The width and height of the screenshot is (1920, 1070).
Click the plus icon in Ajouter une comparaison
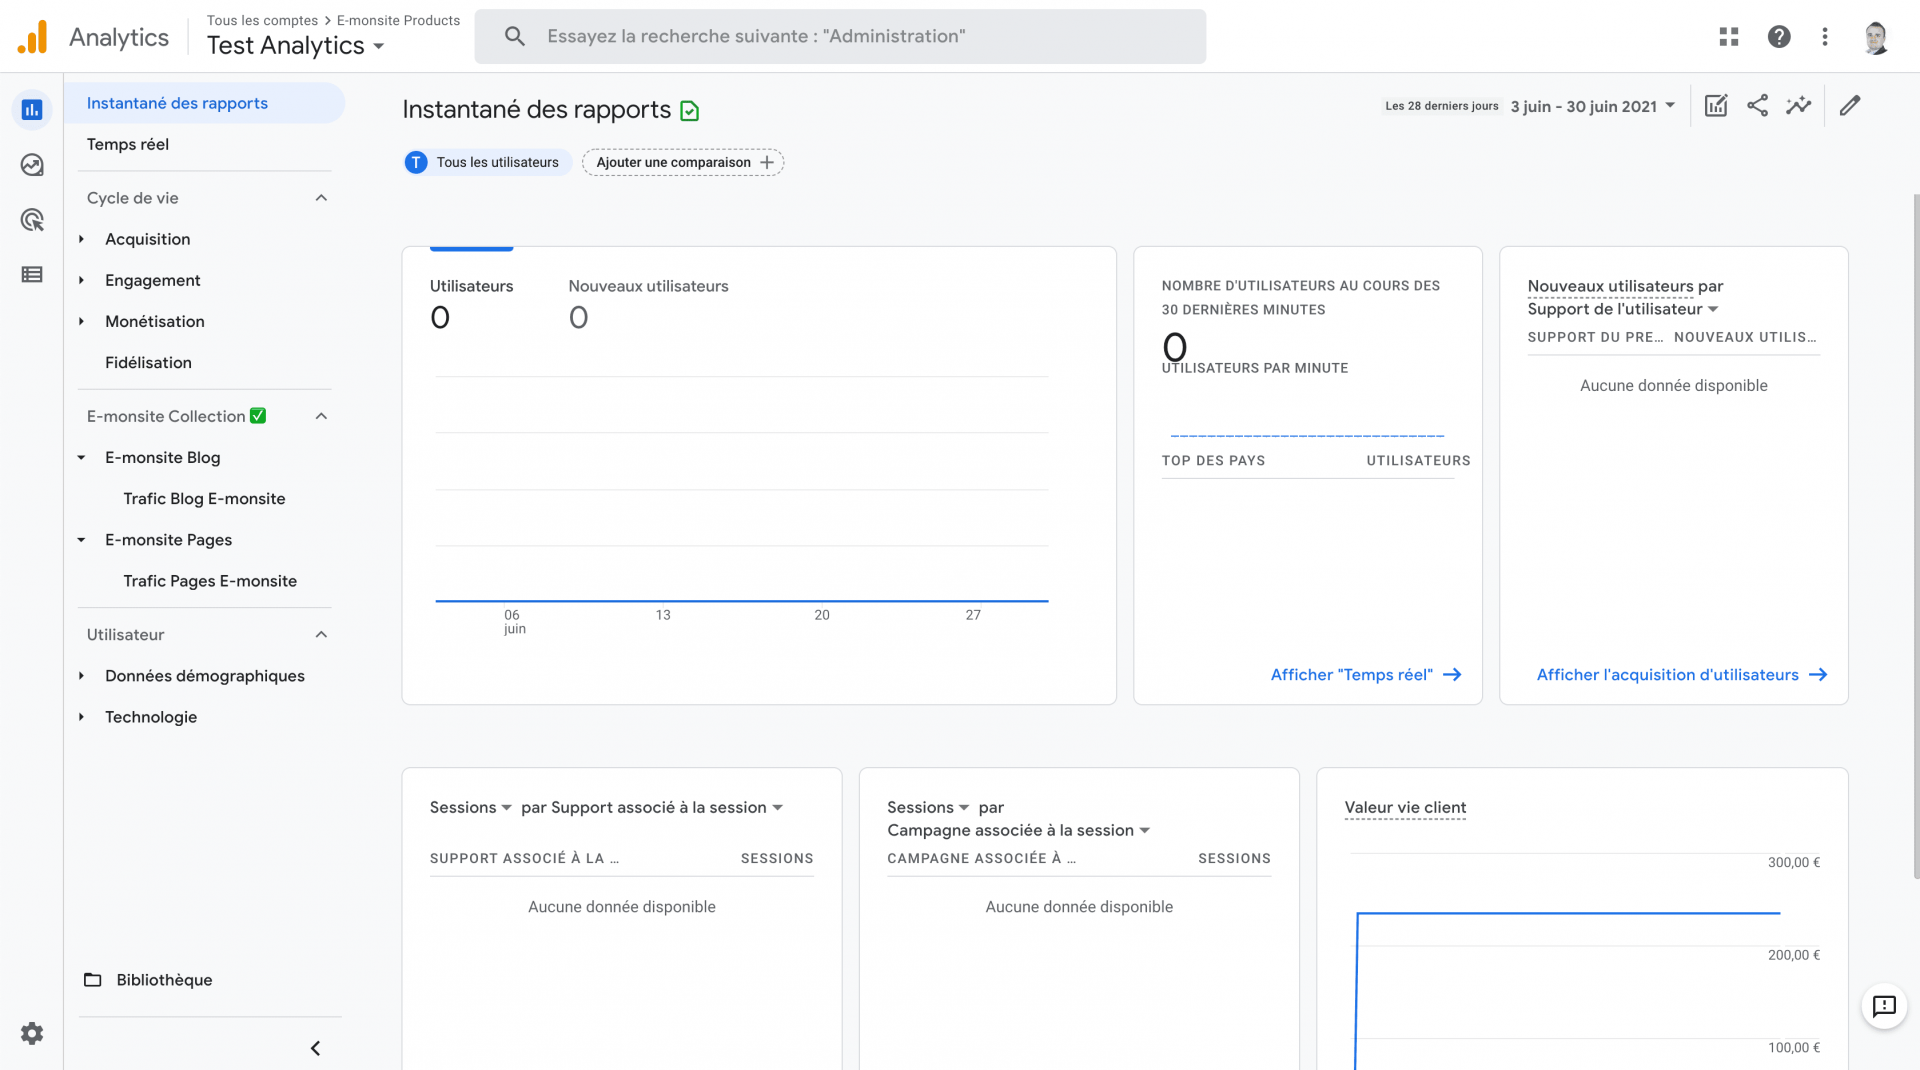pos(767,162)
